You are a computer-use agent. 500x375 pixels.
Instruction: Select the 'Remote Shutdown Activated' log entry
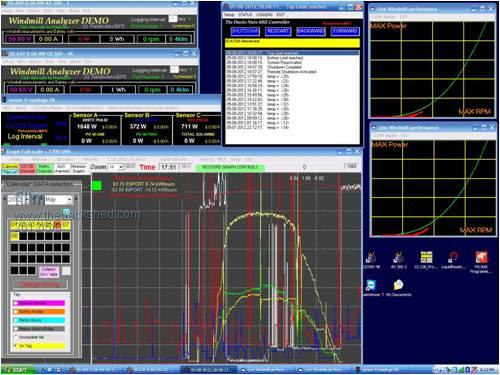pyautogui.click(x=291, y=72)
